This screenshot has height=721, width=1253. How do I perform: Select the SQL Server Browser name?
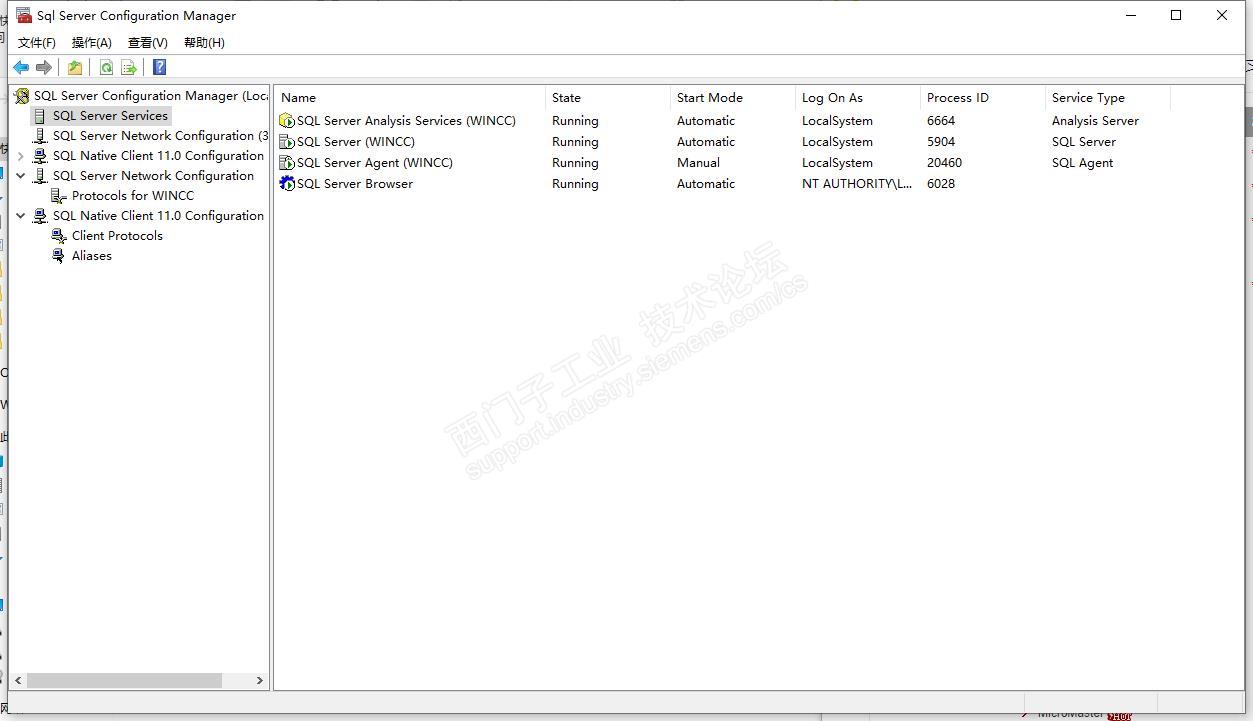pyautogui.click(x=354, y=184)
